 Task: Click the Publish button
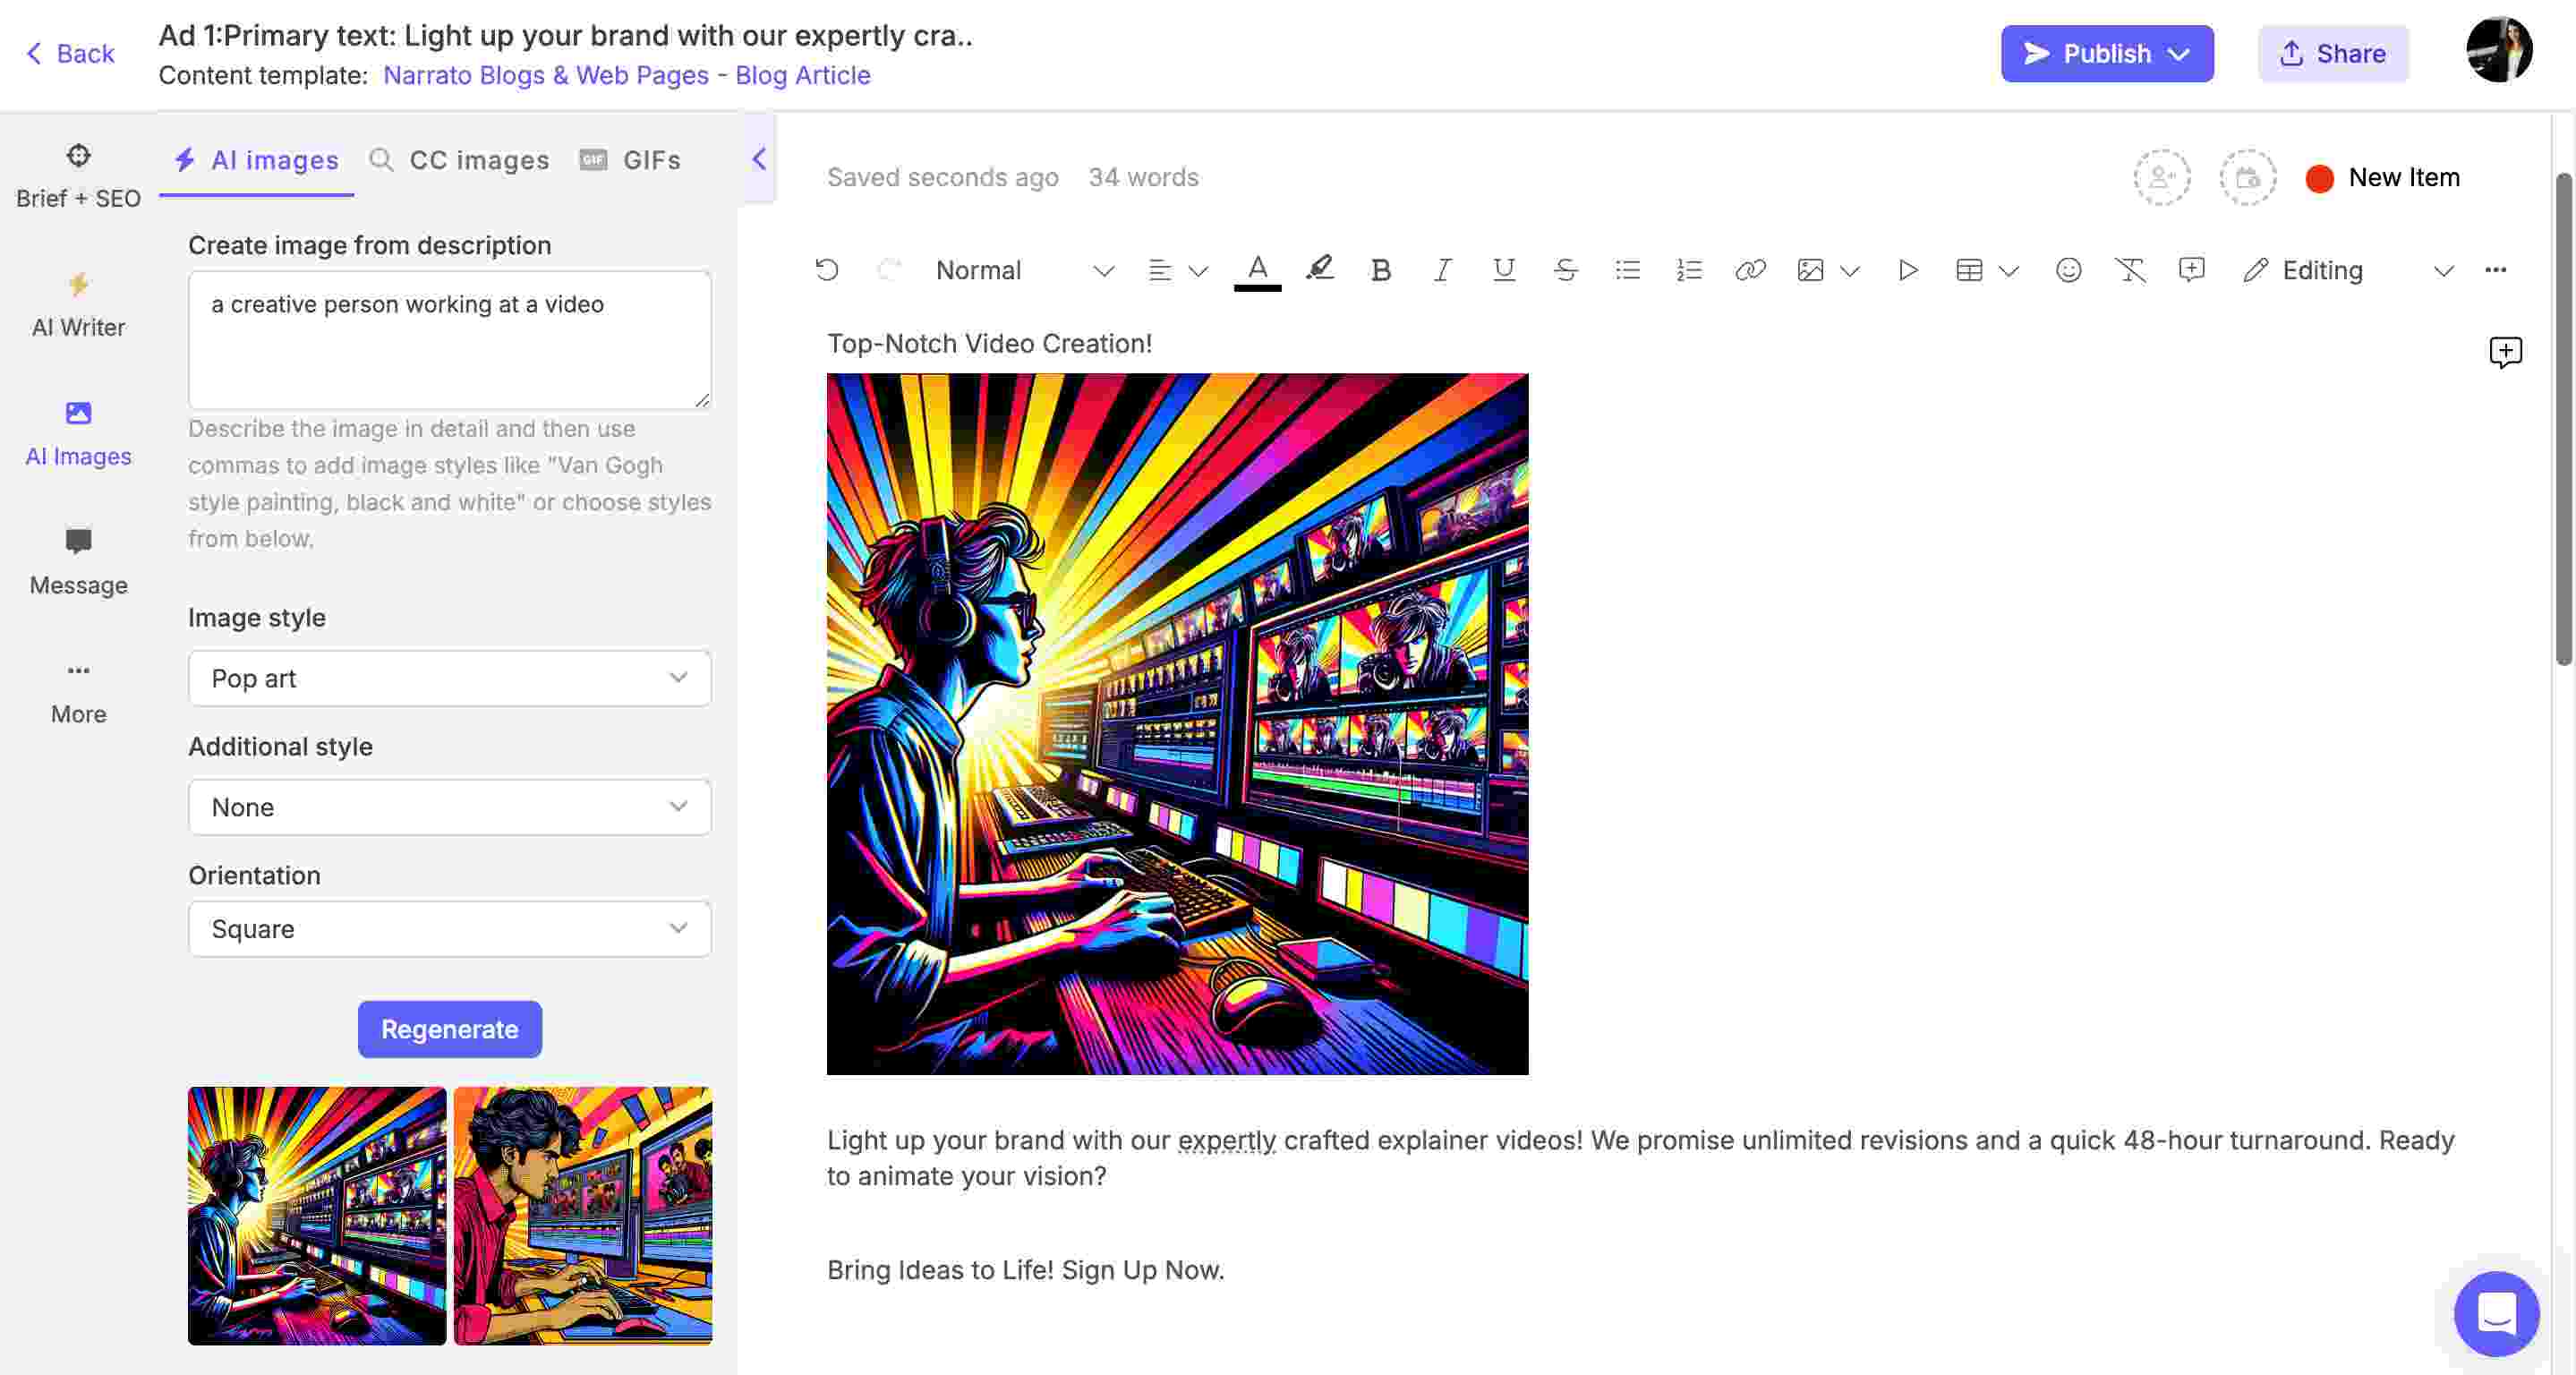pos(2106,53)
